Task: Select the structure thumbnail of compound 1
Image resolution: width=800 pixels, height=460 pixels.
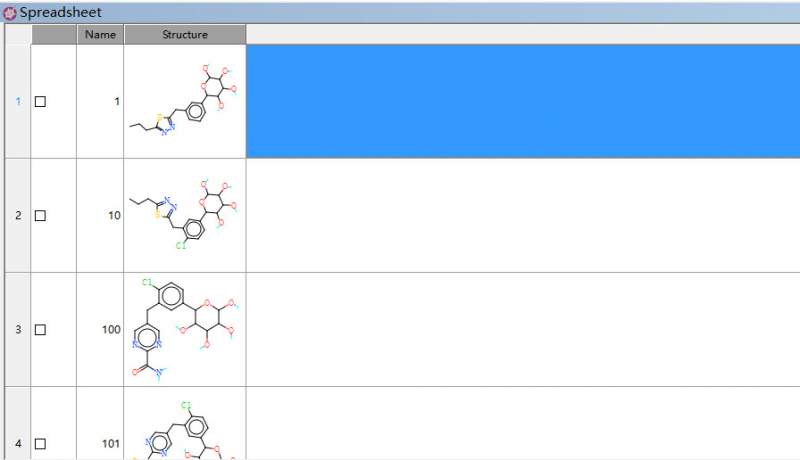Action: click(x=185, y=101)
